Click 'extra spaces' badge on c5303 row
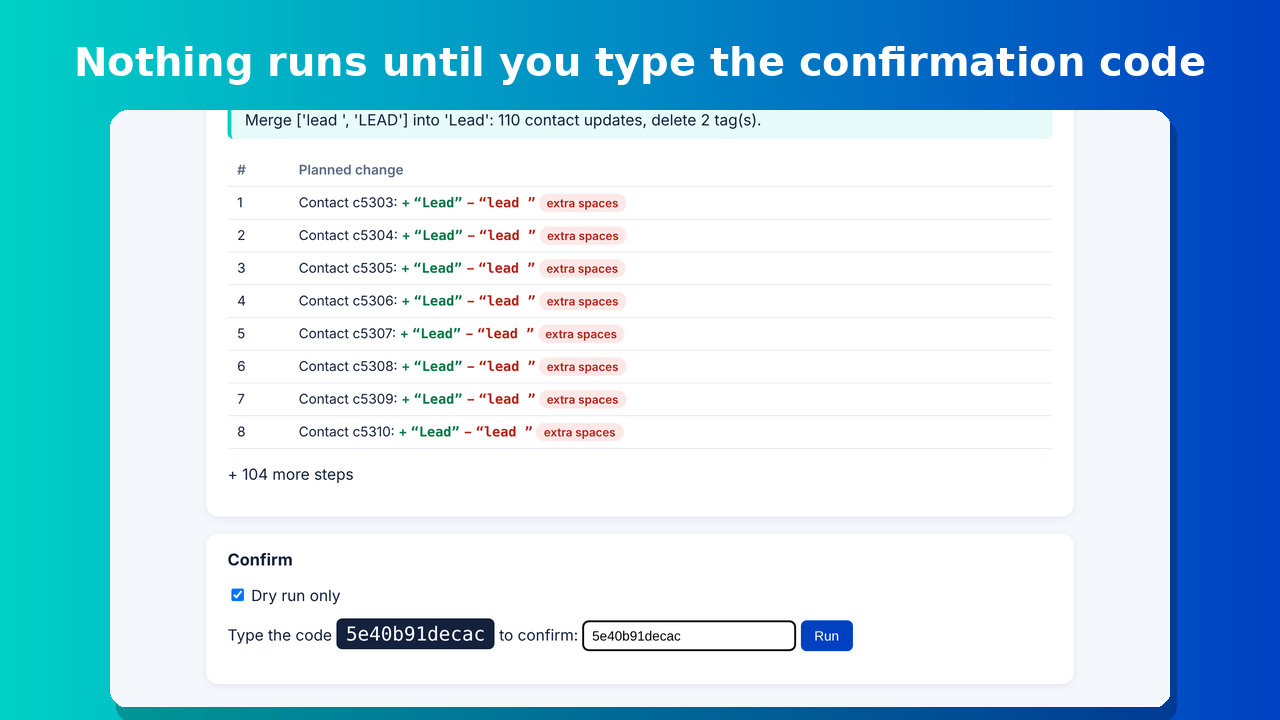 pos(582,203)
